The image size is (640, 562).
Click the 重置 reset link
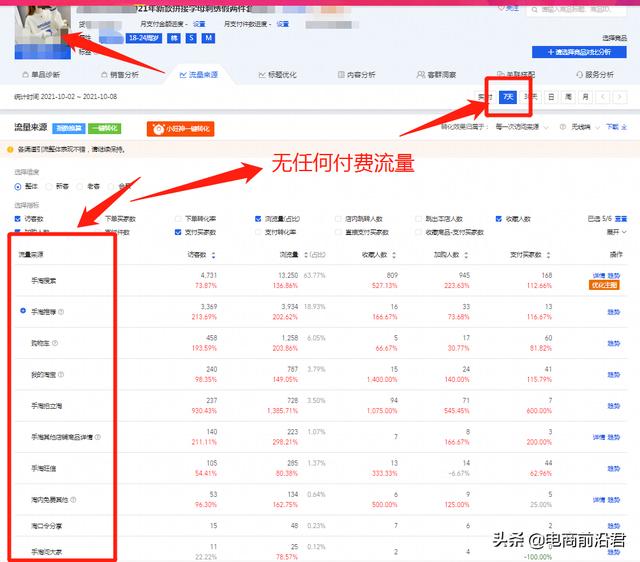(x=621, y=219)
